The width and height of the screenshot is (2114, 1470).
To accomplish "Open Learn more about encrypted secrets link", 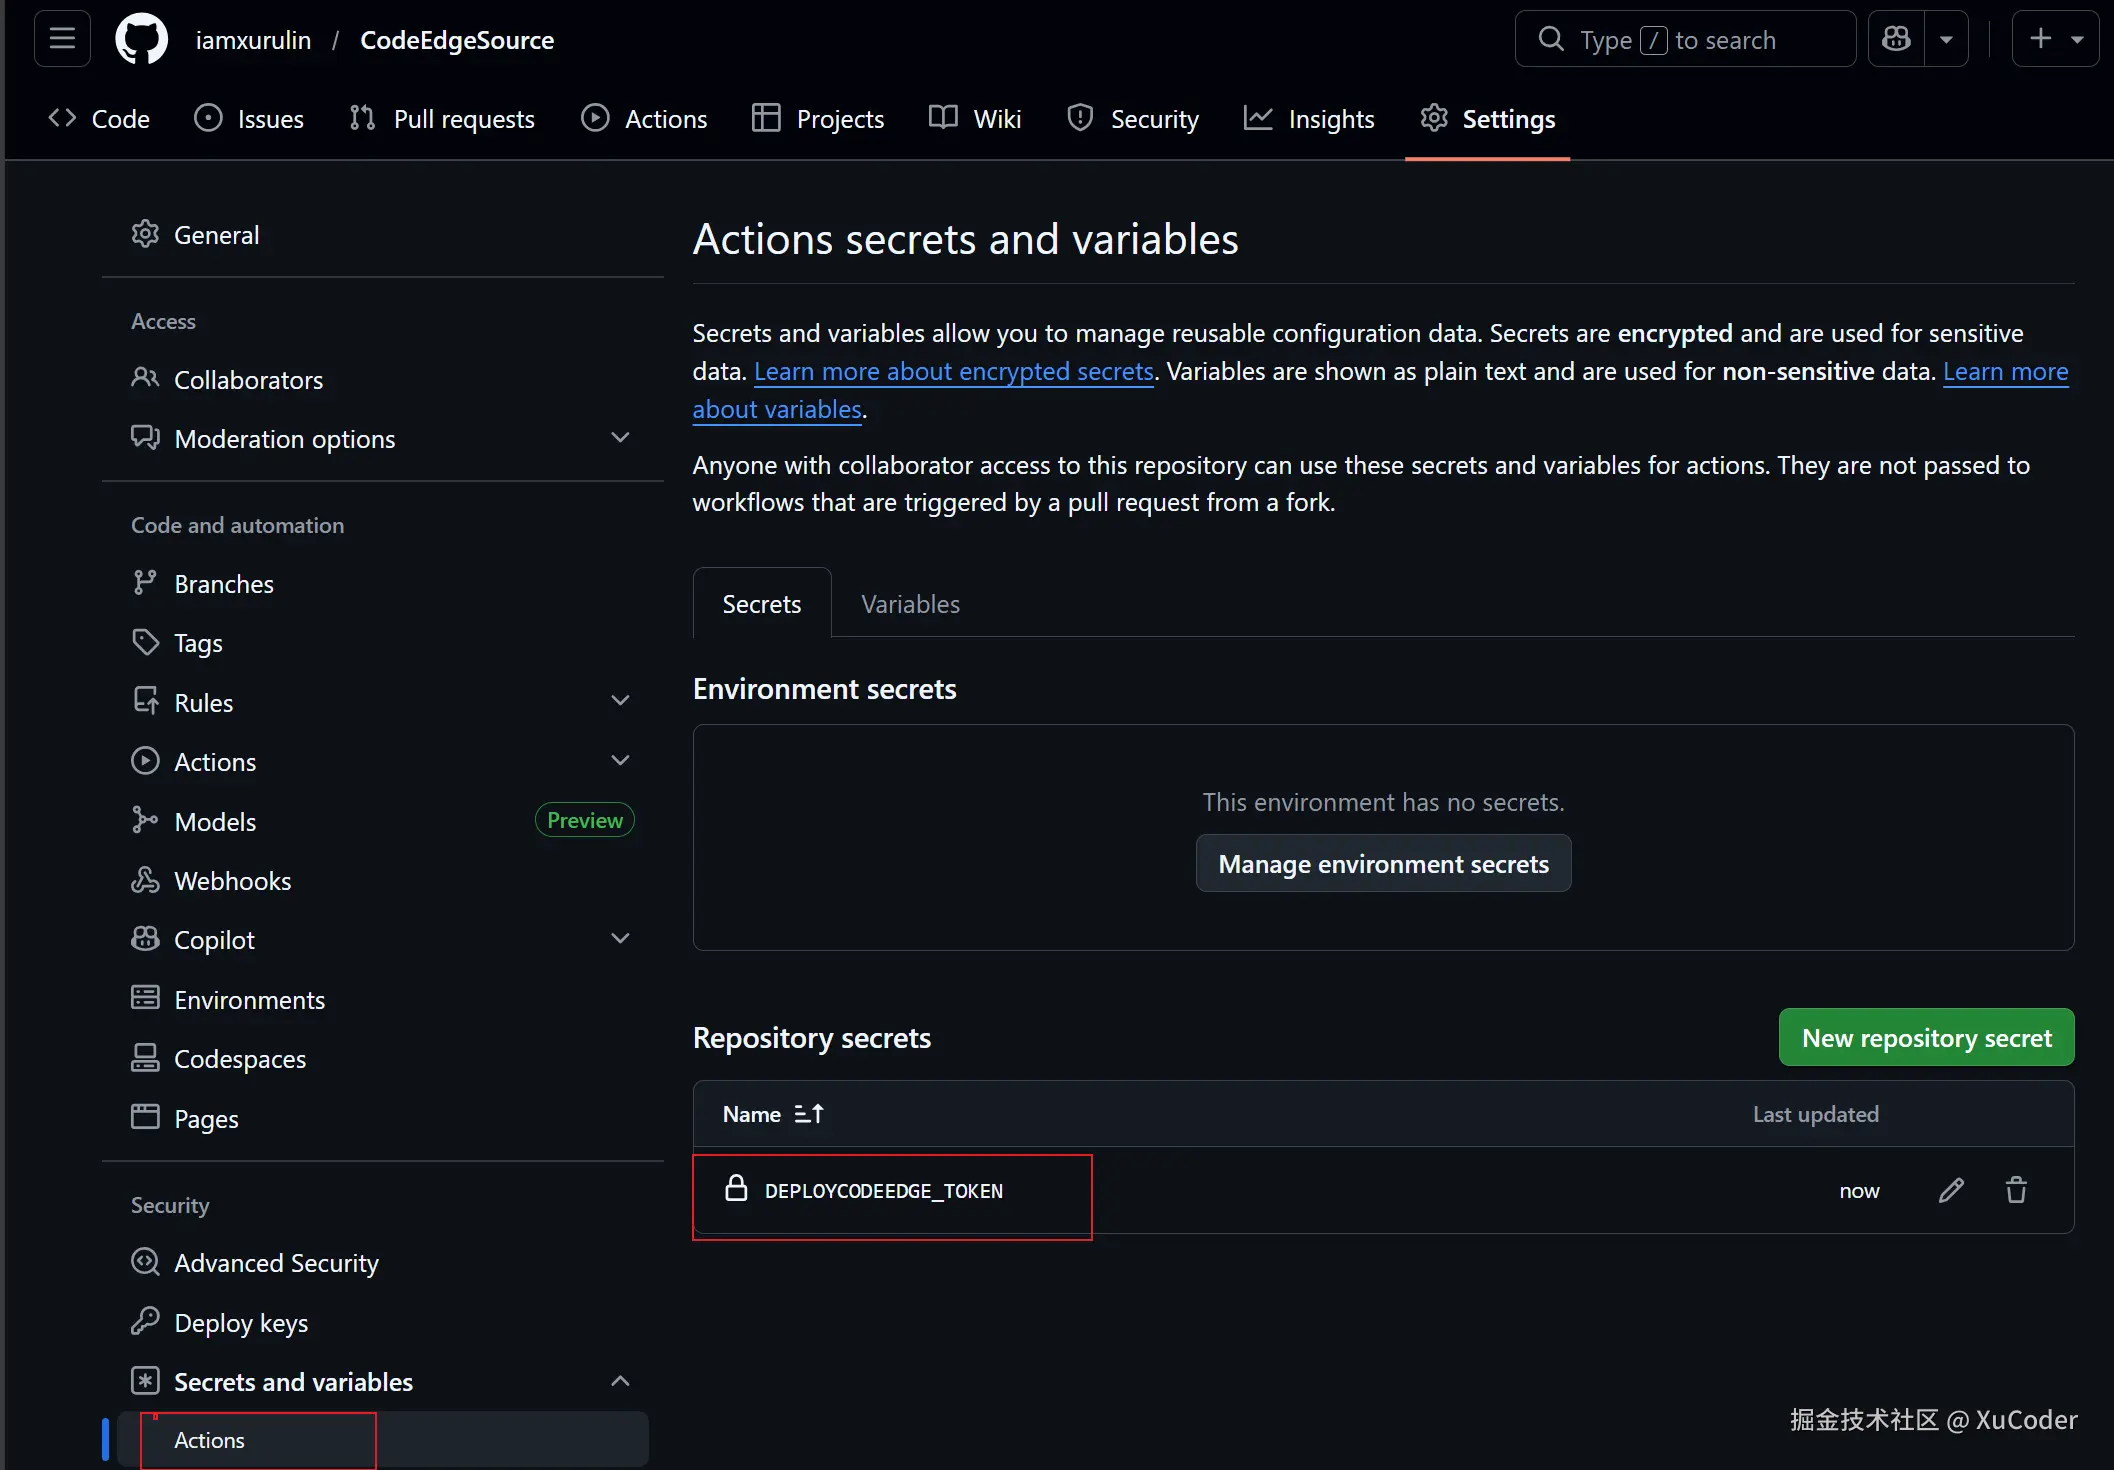I will (x=953, y=371).
